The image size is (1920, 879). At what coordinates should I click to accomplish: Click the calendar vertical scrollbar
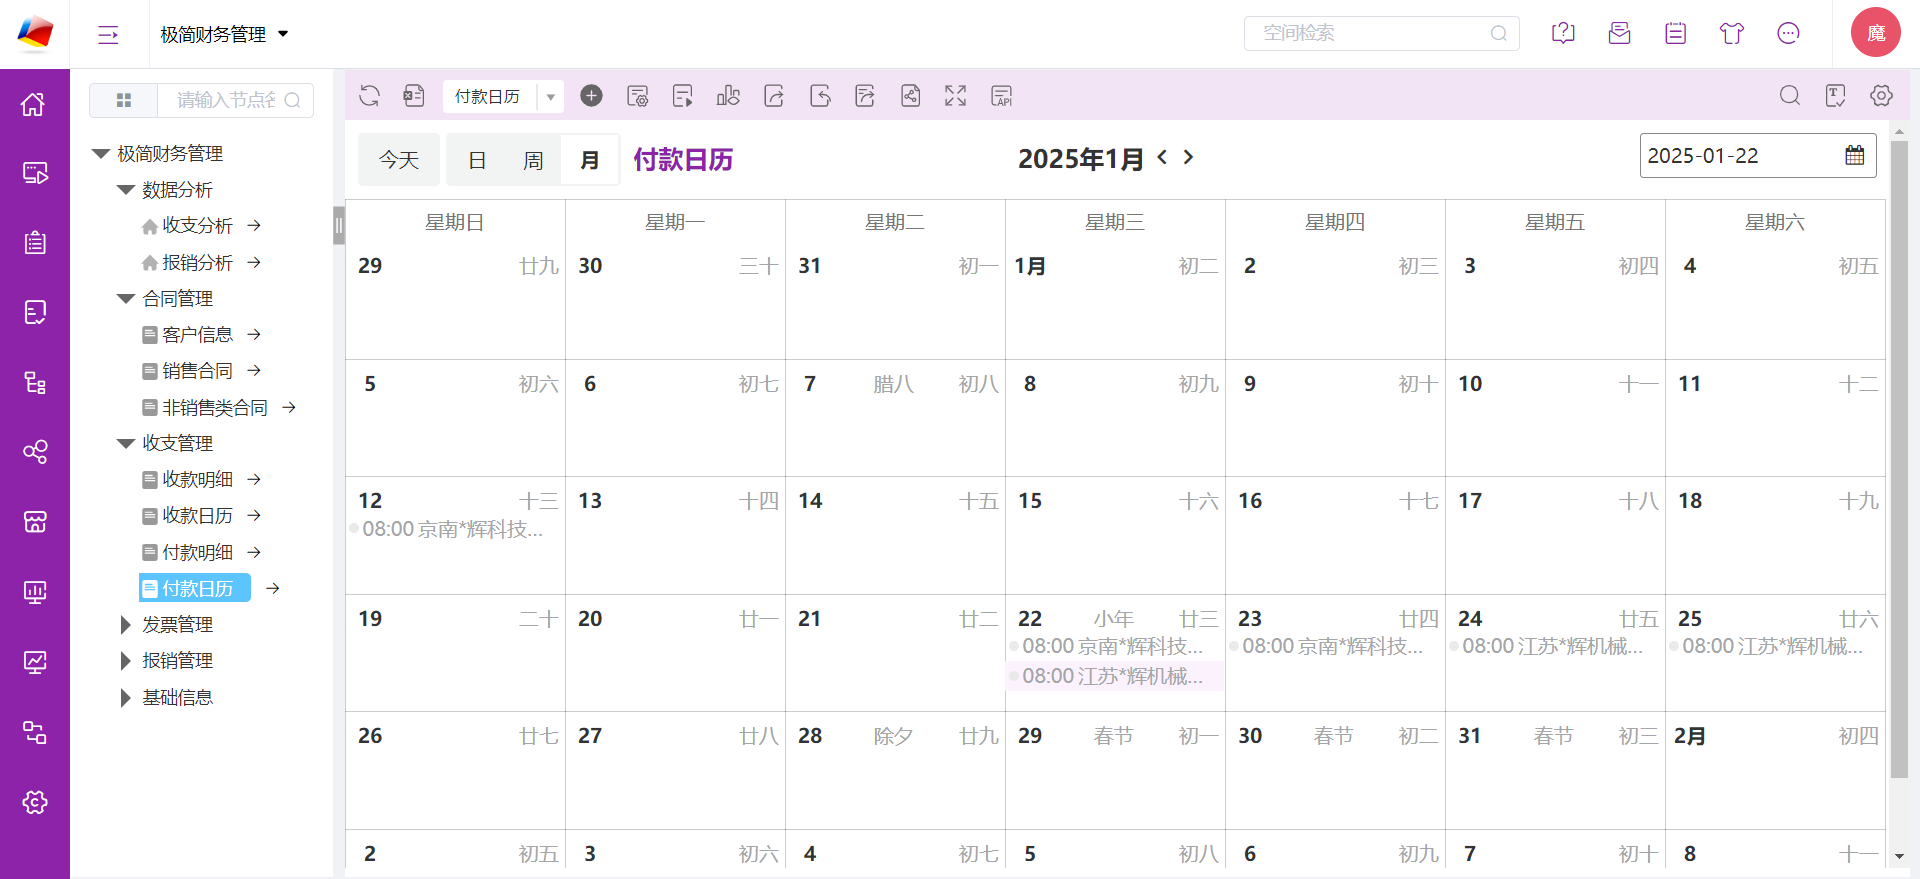[x=1899, y=459]
